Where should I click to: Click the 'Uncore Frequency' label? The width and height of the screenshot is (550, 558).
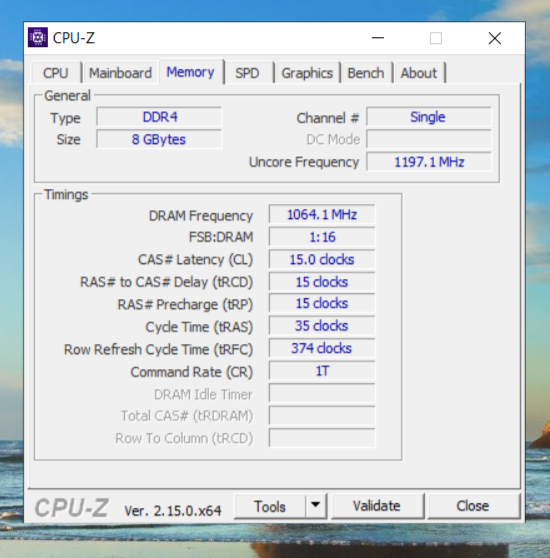[304, 162]
